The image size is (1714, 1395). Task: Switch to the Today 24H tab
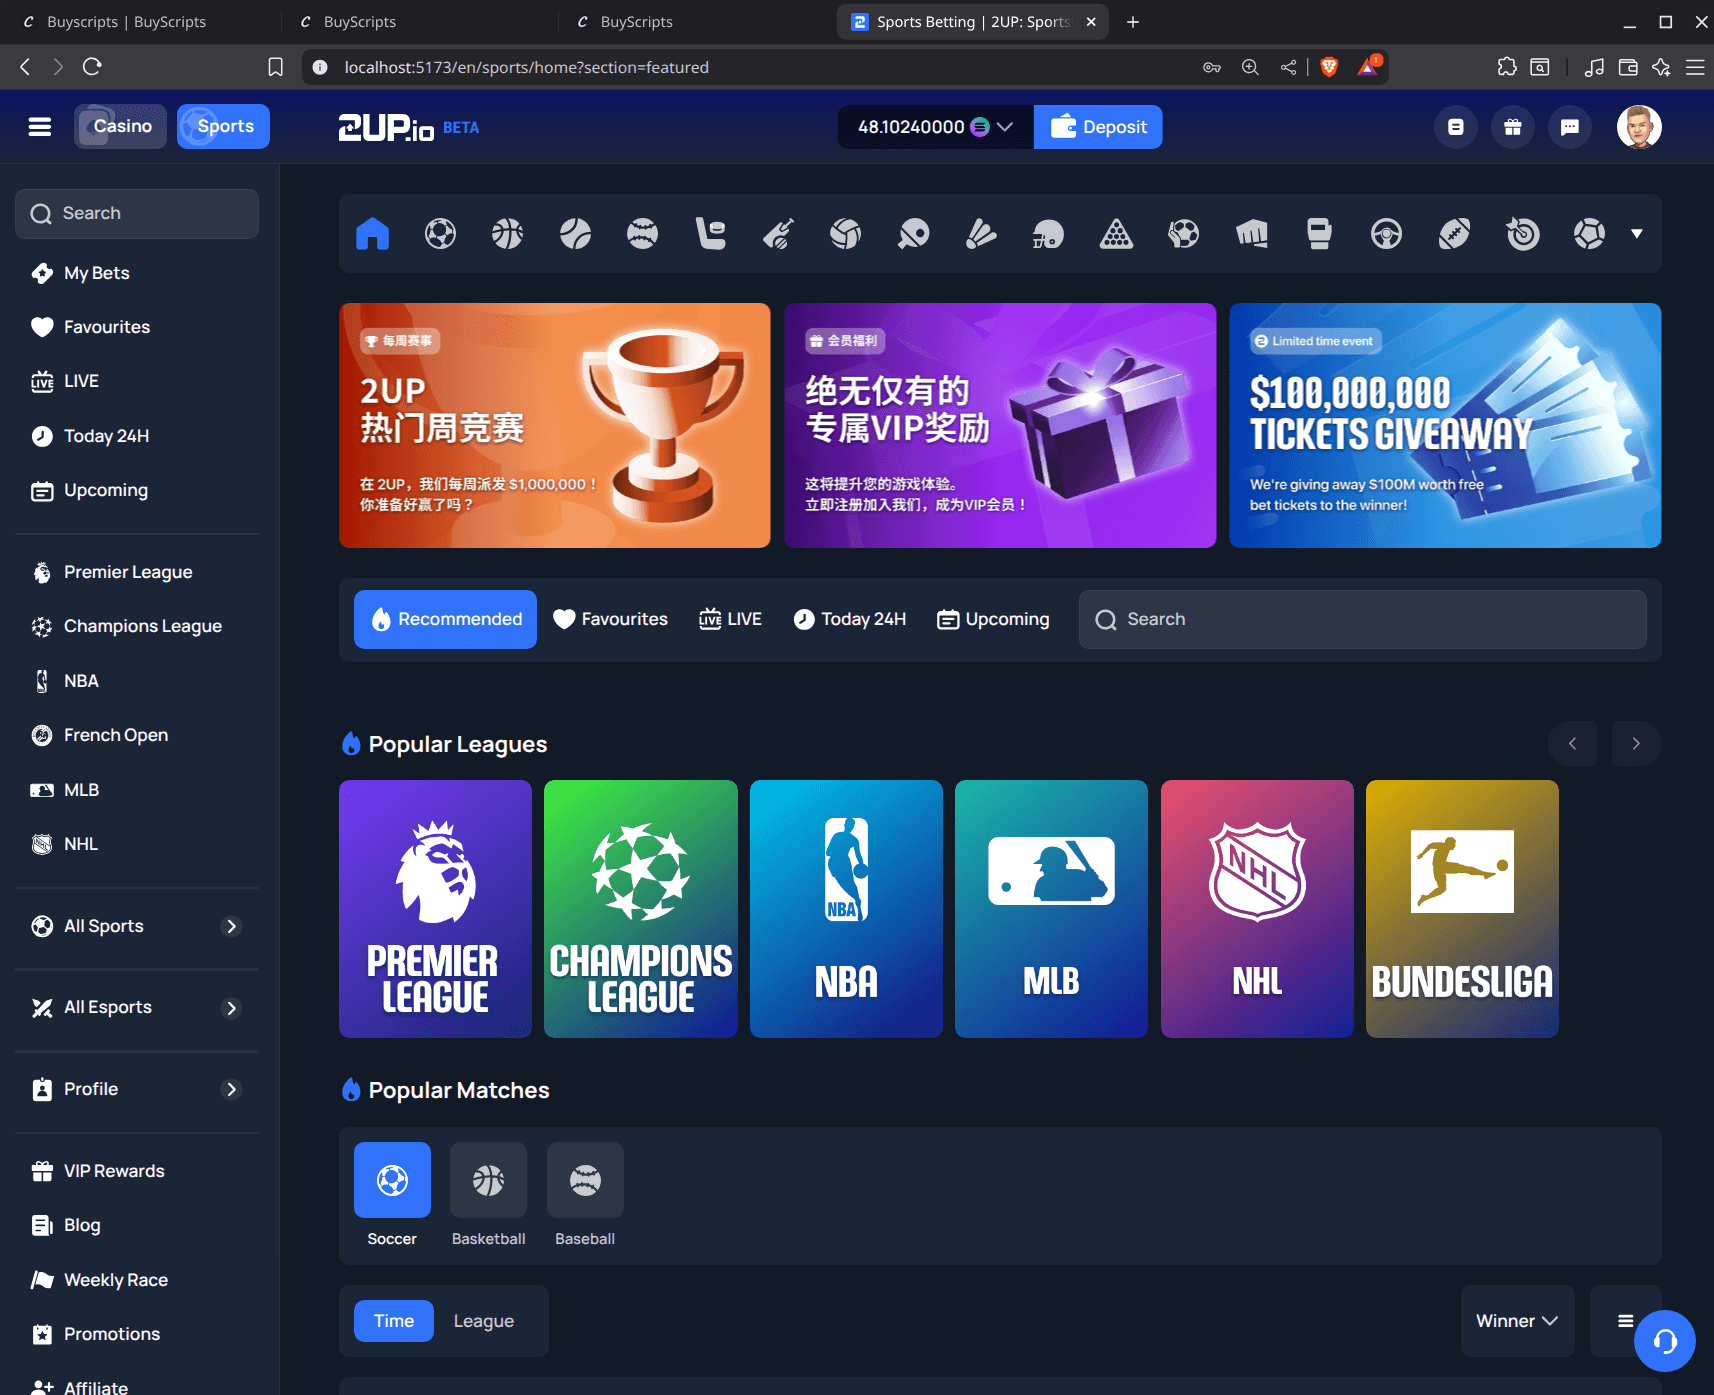coord(850,619)
